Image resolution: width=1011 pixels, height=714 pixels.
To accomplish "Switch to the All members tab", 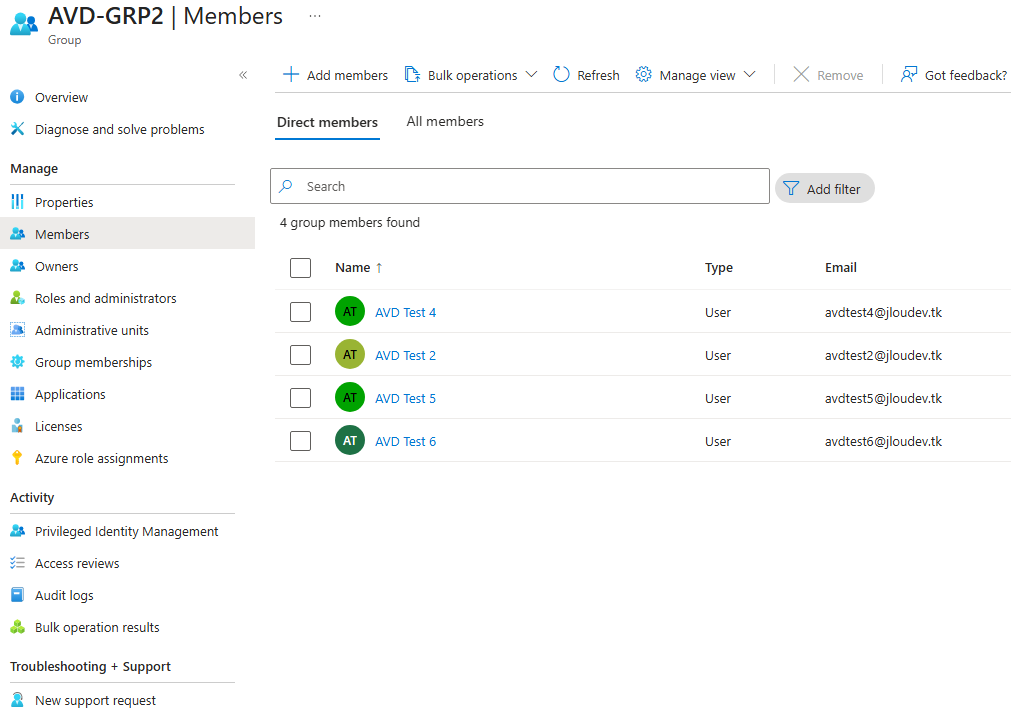I will [445, 122].
